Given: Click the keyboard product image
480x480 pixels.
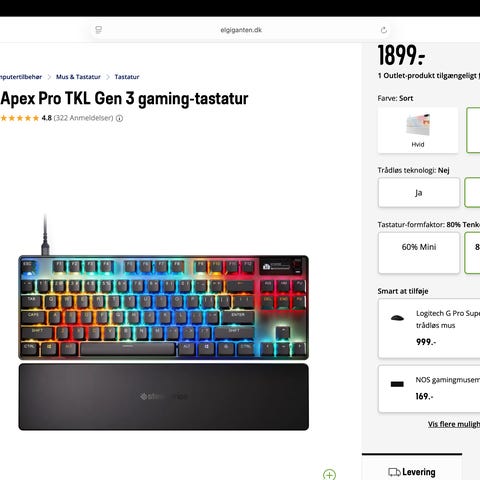Looking at the screenshot, I should coord(163,322).
